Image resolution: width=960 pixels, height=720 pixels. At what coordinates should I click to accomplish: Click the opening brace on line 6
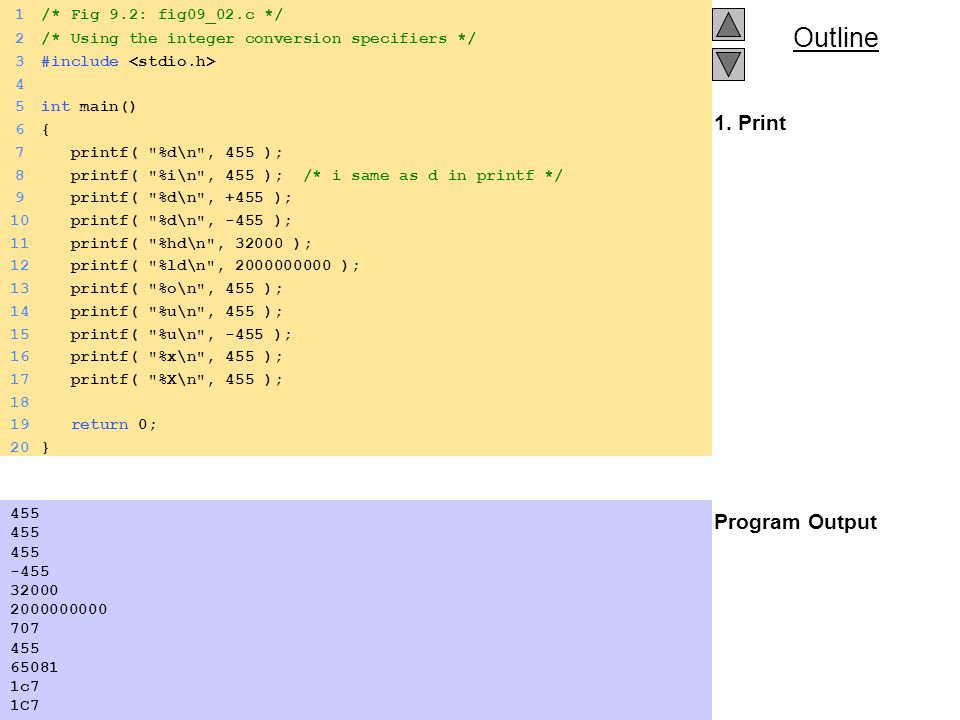[45, 130]
